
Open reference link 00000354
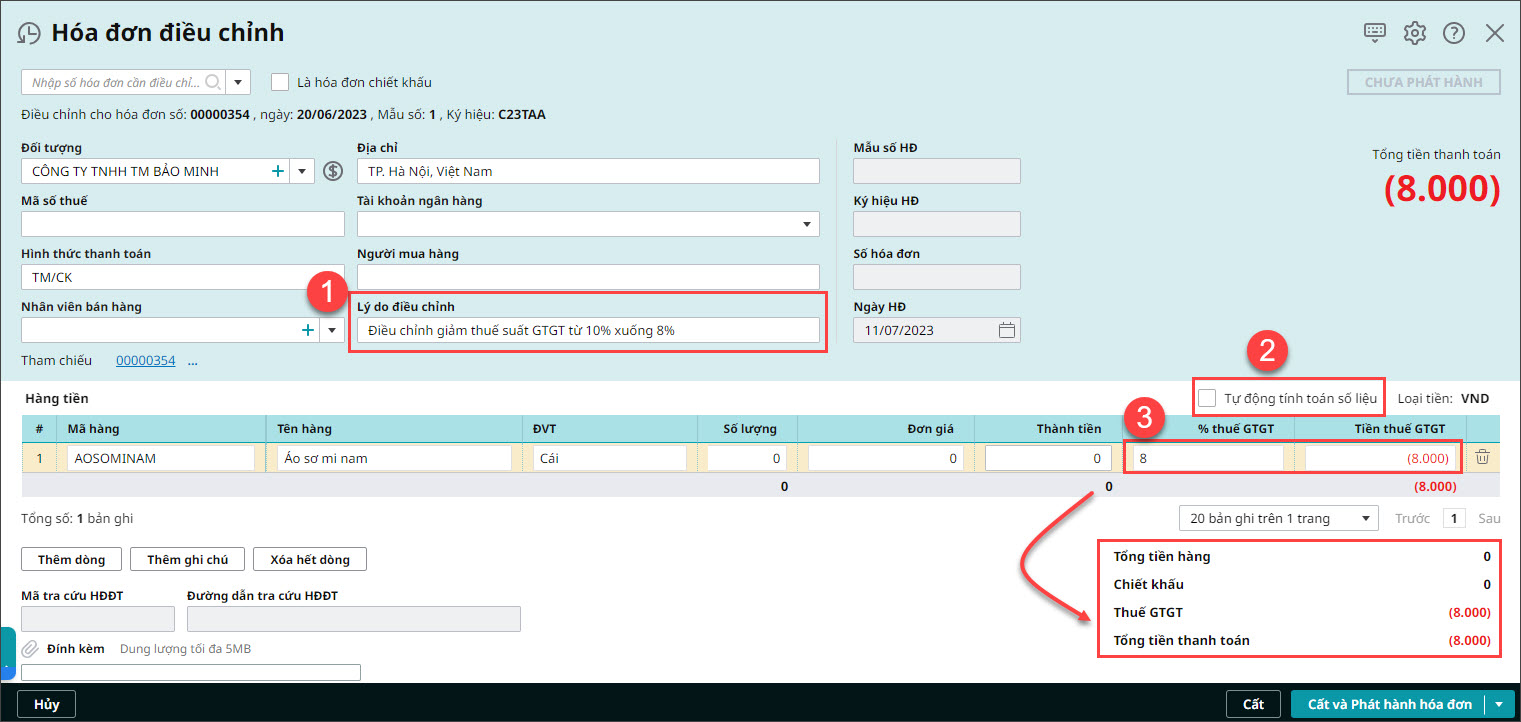click(x=146, y=360)
